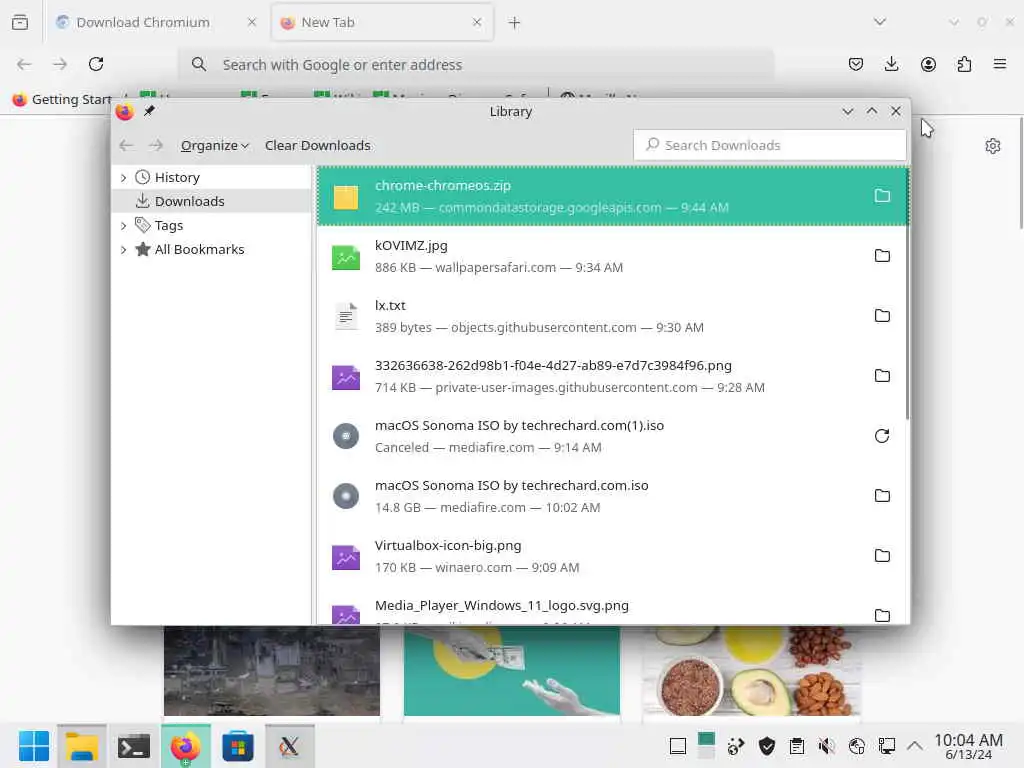1024x768 pixels.
Task: Expand the History tree node
Action: click(x=123, y=178)
